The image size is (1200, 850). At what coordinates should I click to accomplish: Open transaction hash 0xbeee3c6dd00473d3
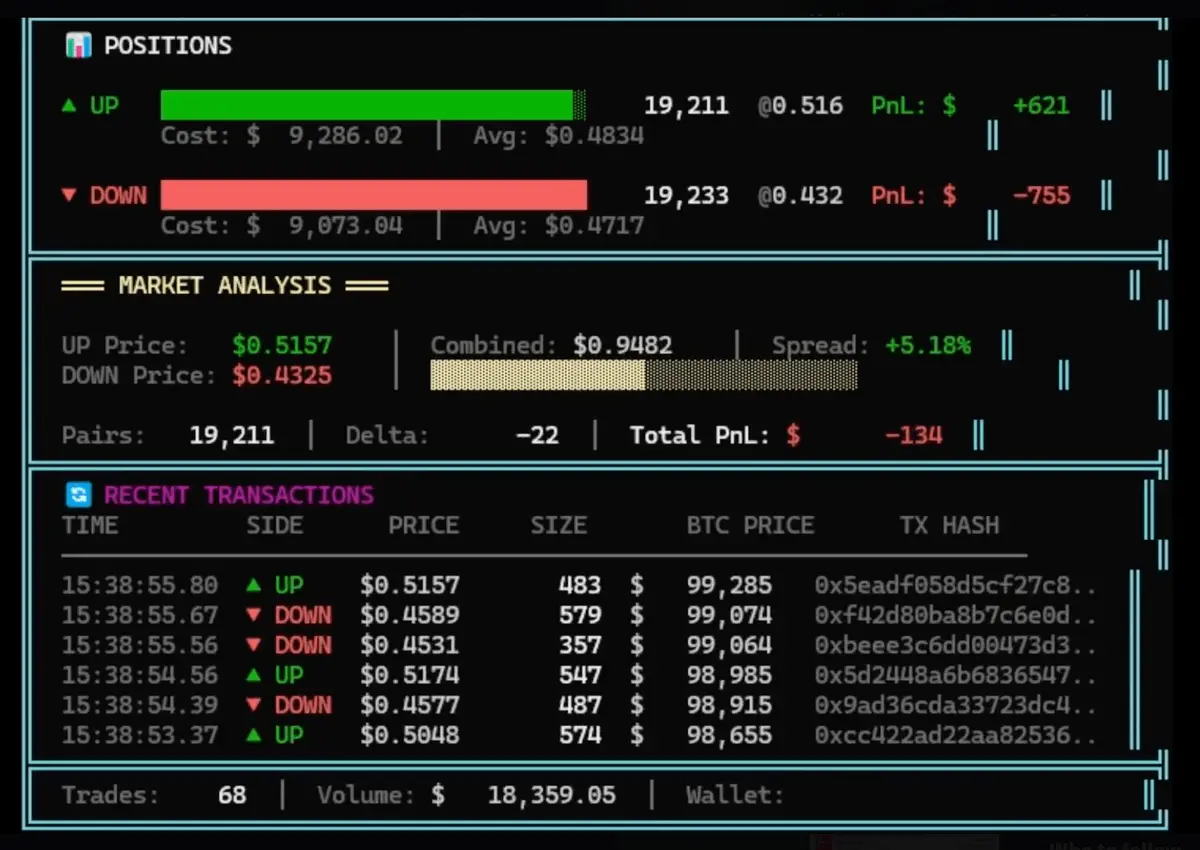[x=956, y=645]
